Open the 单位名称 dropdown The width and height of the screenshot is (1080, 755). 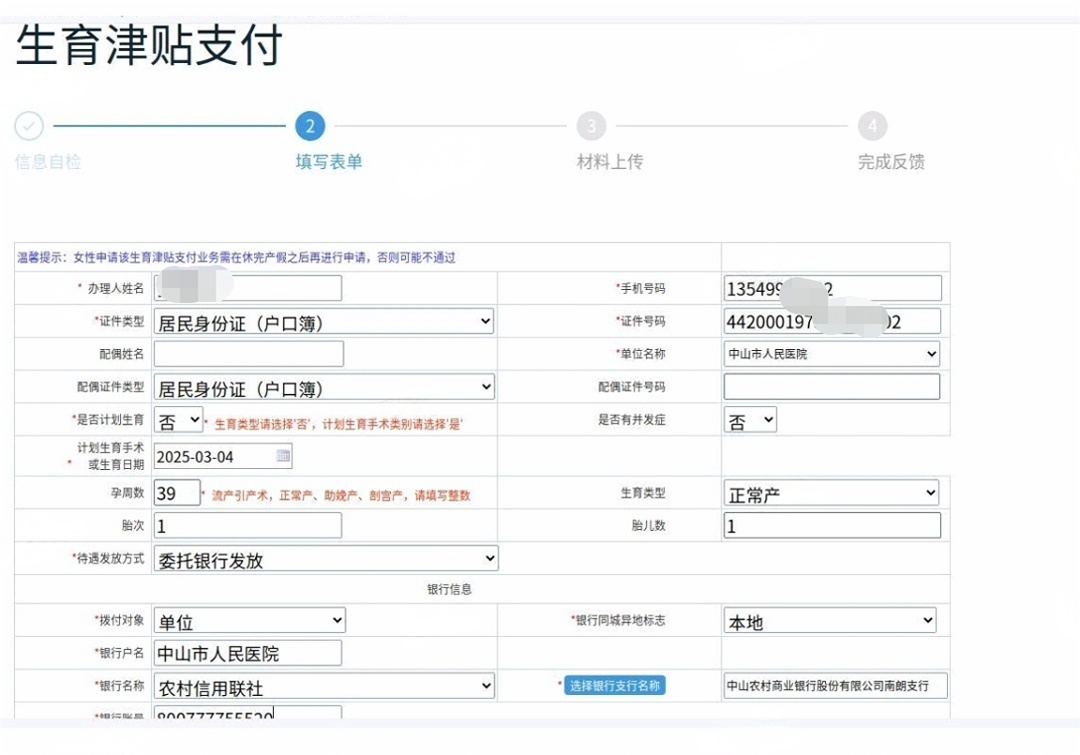click(x=832, y=353)
